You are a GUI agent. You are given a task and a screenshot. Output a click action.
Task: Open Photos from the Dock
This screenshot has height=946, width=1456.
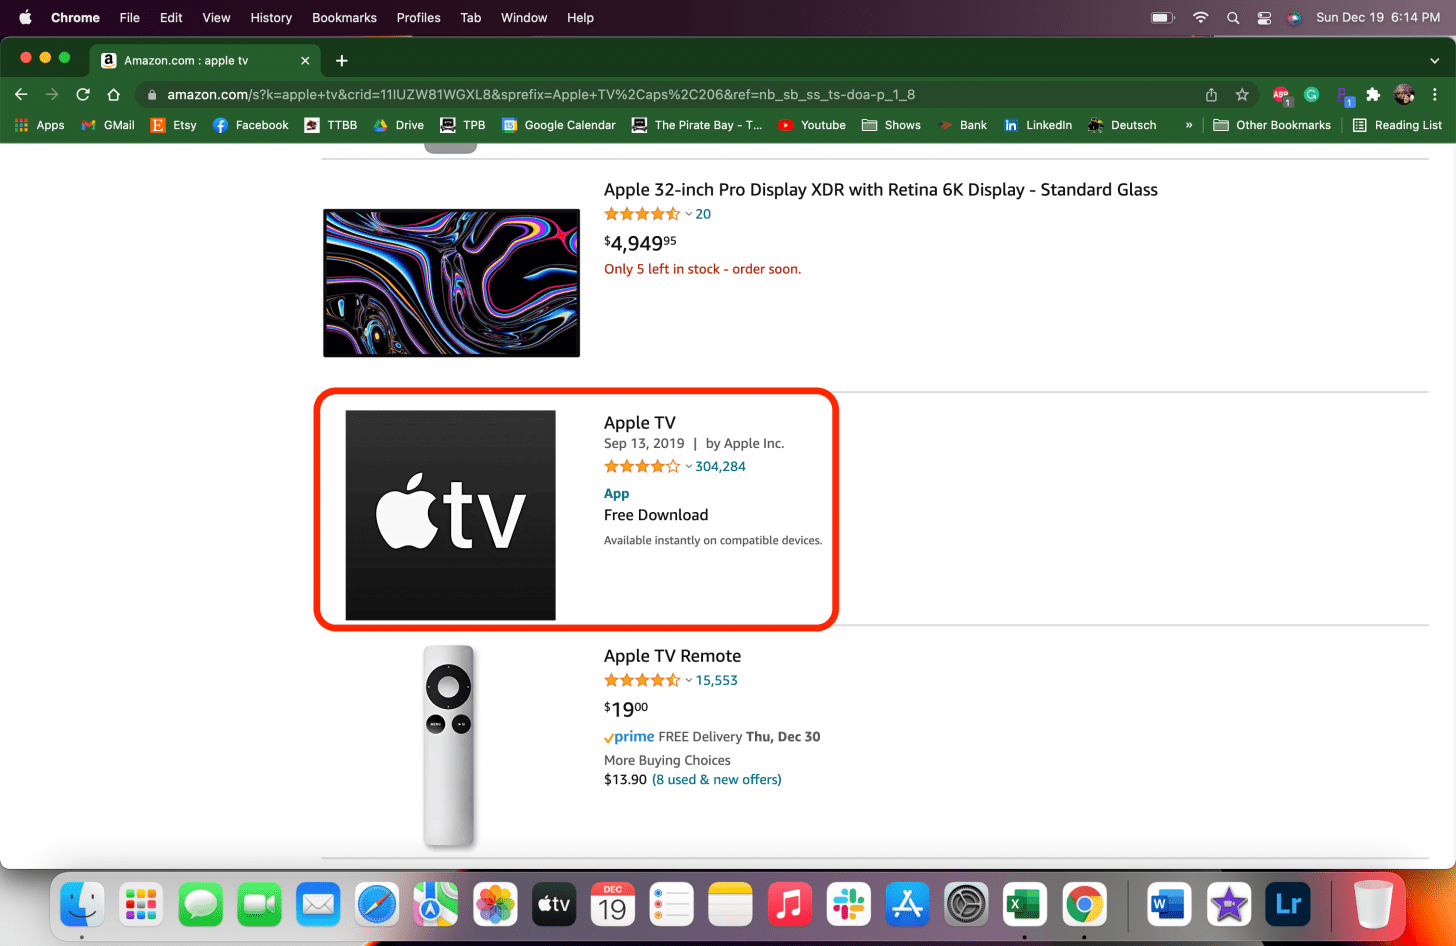[x=495, y=905]
